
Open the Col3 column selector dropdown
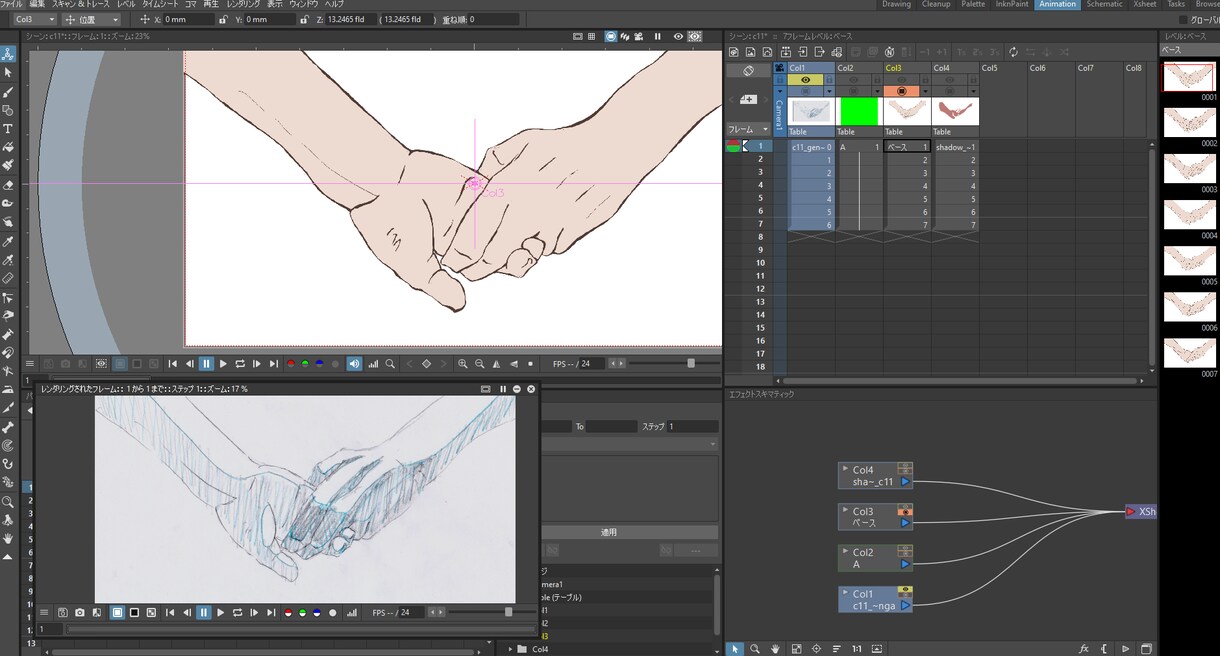pyautogui.click(x=33, y=19)
